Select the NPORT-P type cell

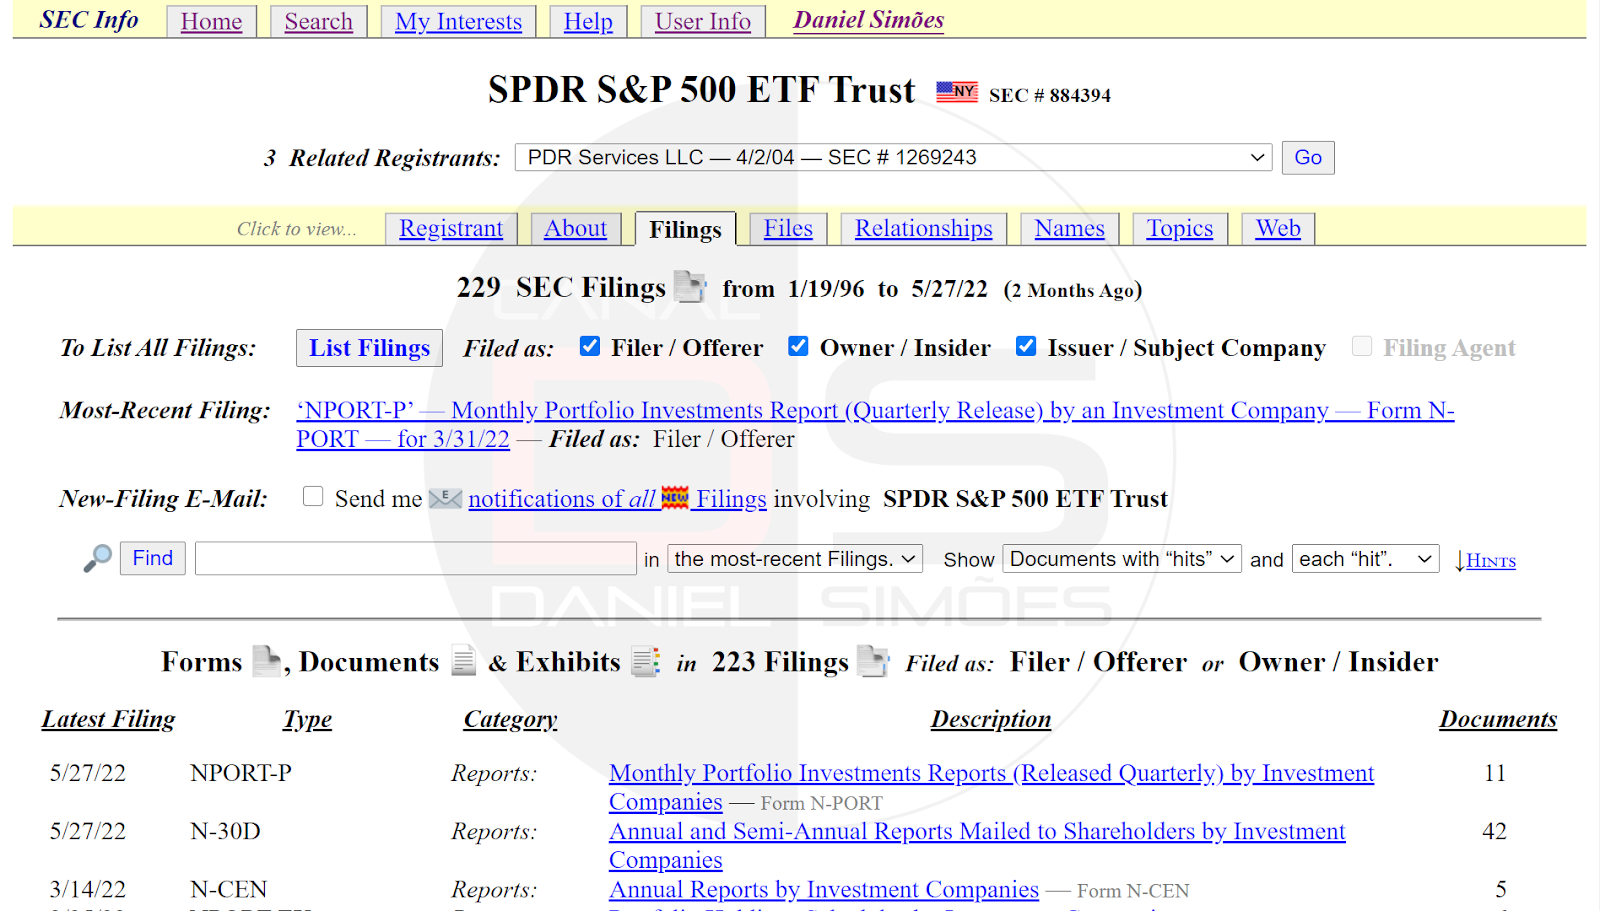[241, 773]
